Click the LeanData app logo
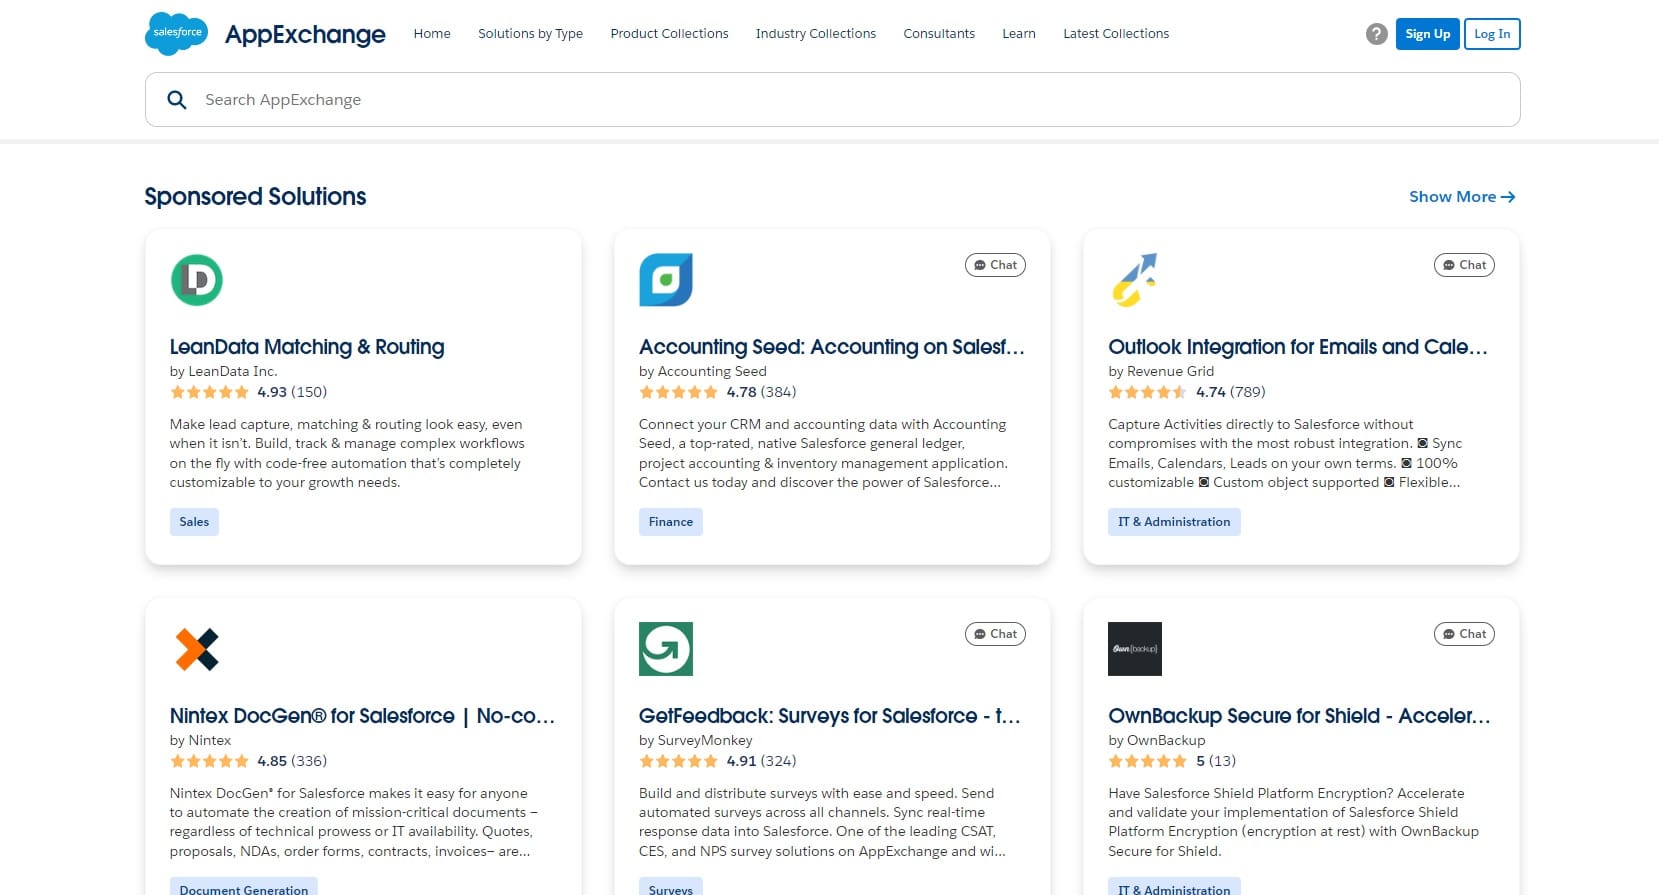Screen dimensions: 1659x895 click(x=197, y=280)
